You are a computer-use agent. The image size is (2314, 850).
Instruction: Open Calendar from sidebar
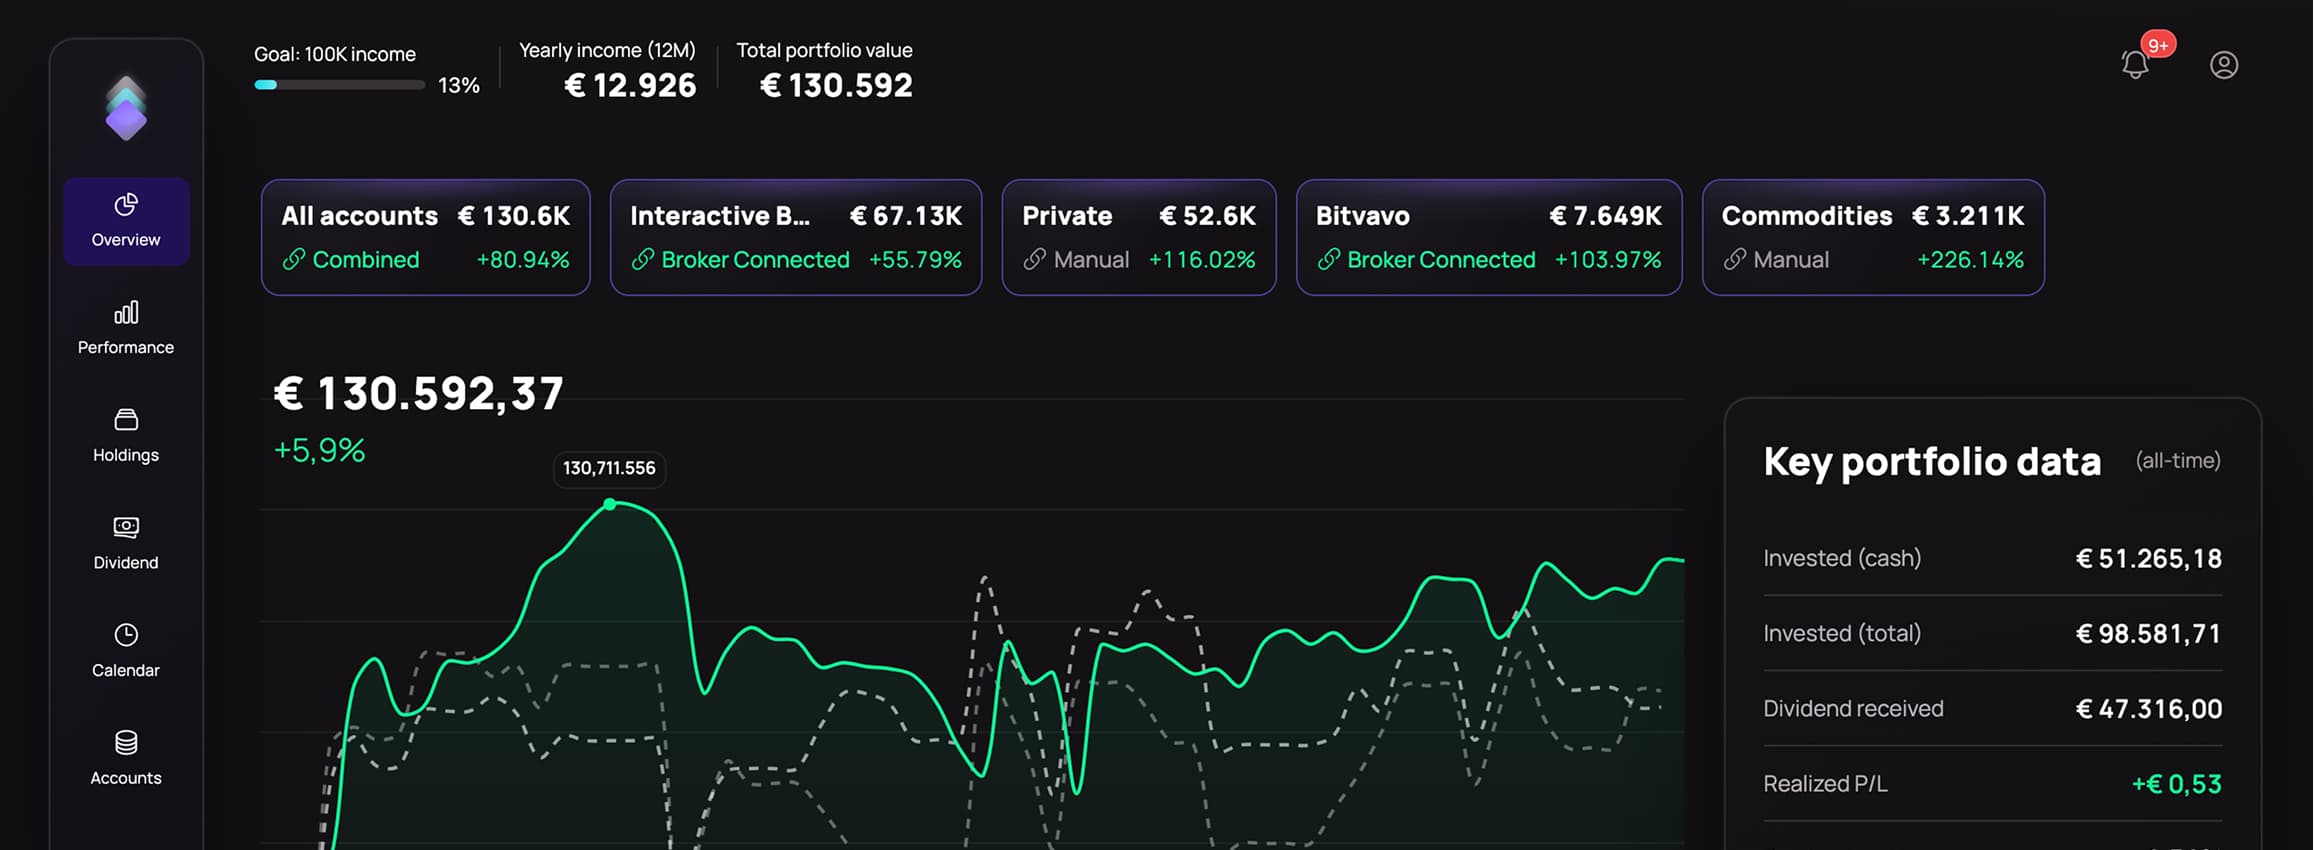point(126,651)
